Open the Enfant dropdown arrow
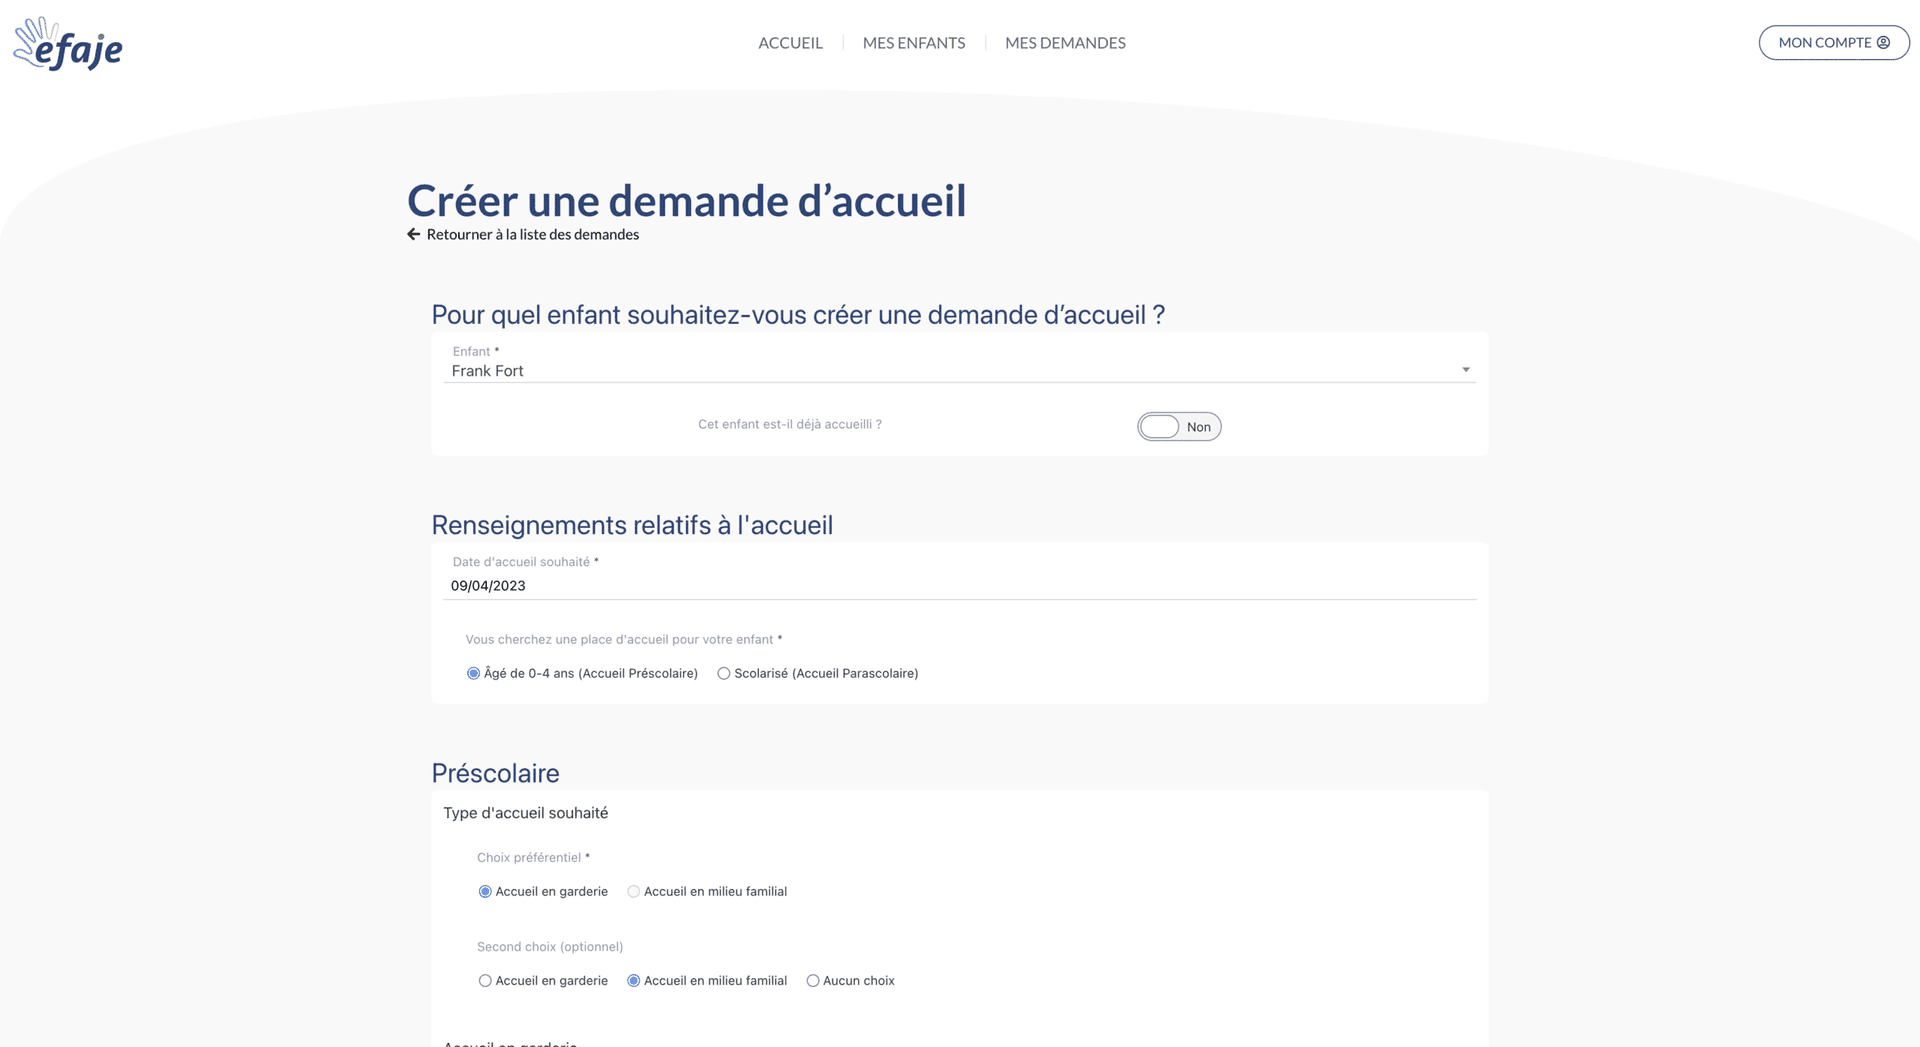The height and width of the screenshot is (1047, 1920). (x=1465, y=370)
